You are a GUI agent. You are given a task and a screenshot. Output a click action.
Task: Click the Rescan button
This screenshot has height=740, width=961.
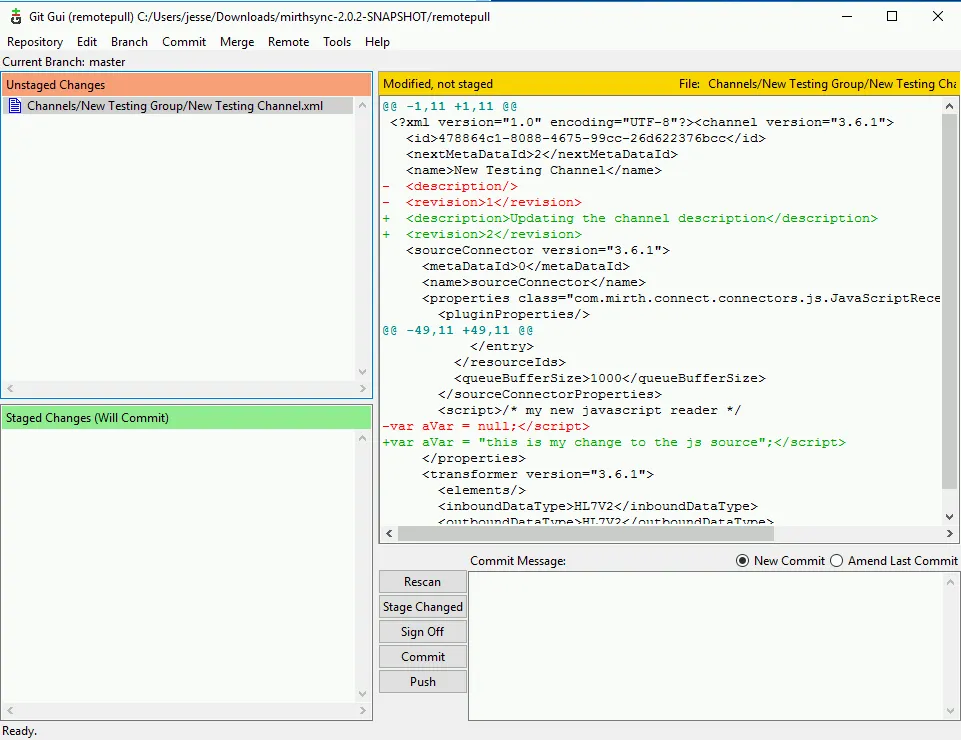(x=422, y=581)
